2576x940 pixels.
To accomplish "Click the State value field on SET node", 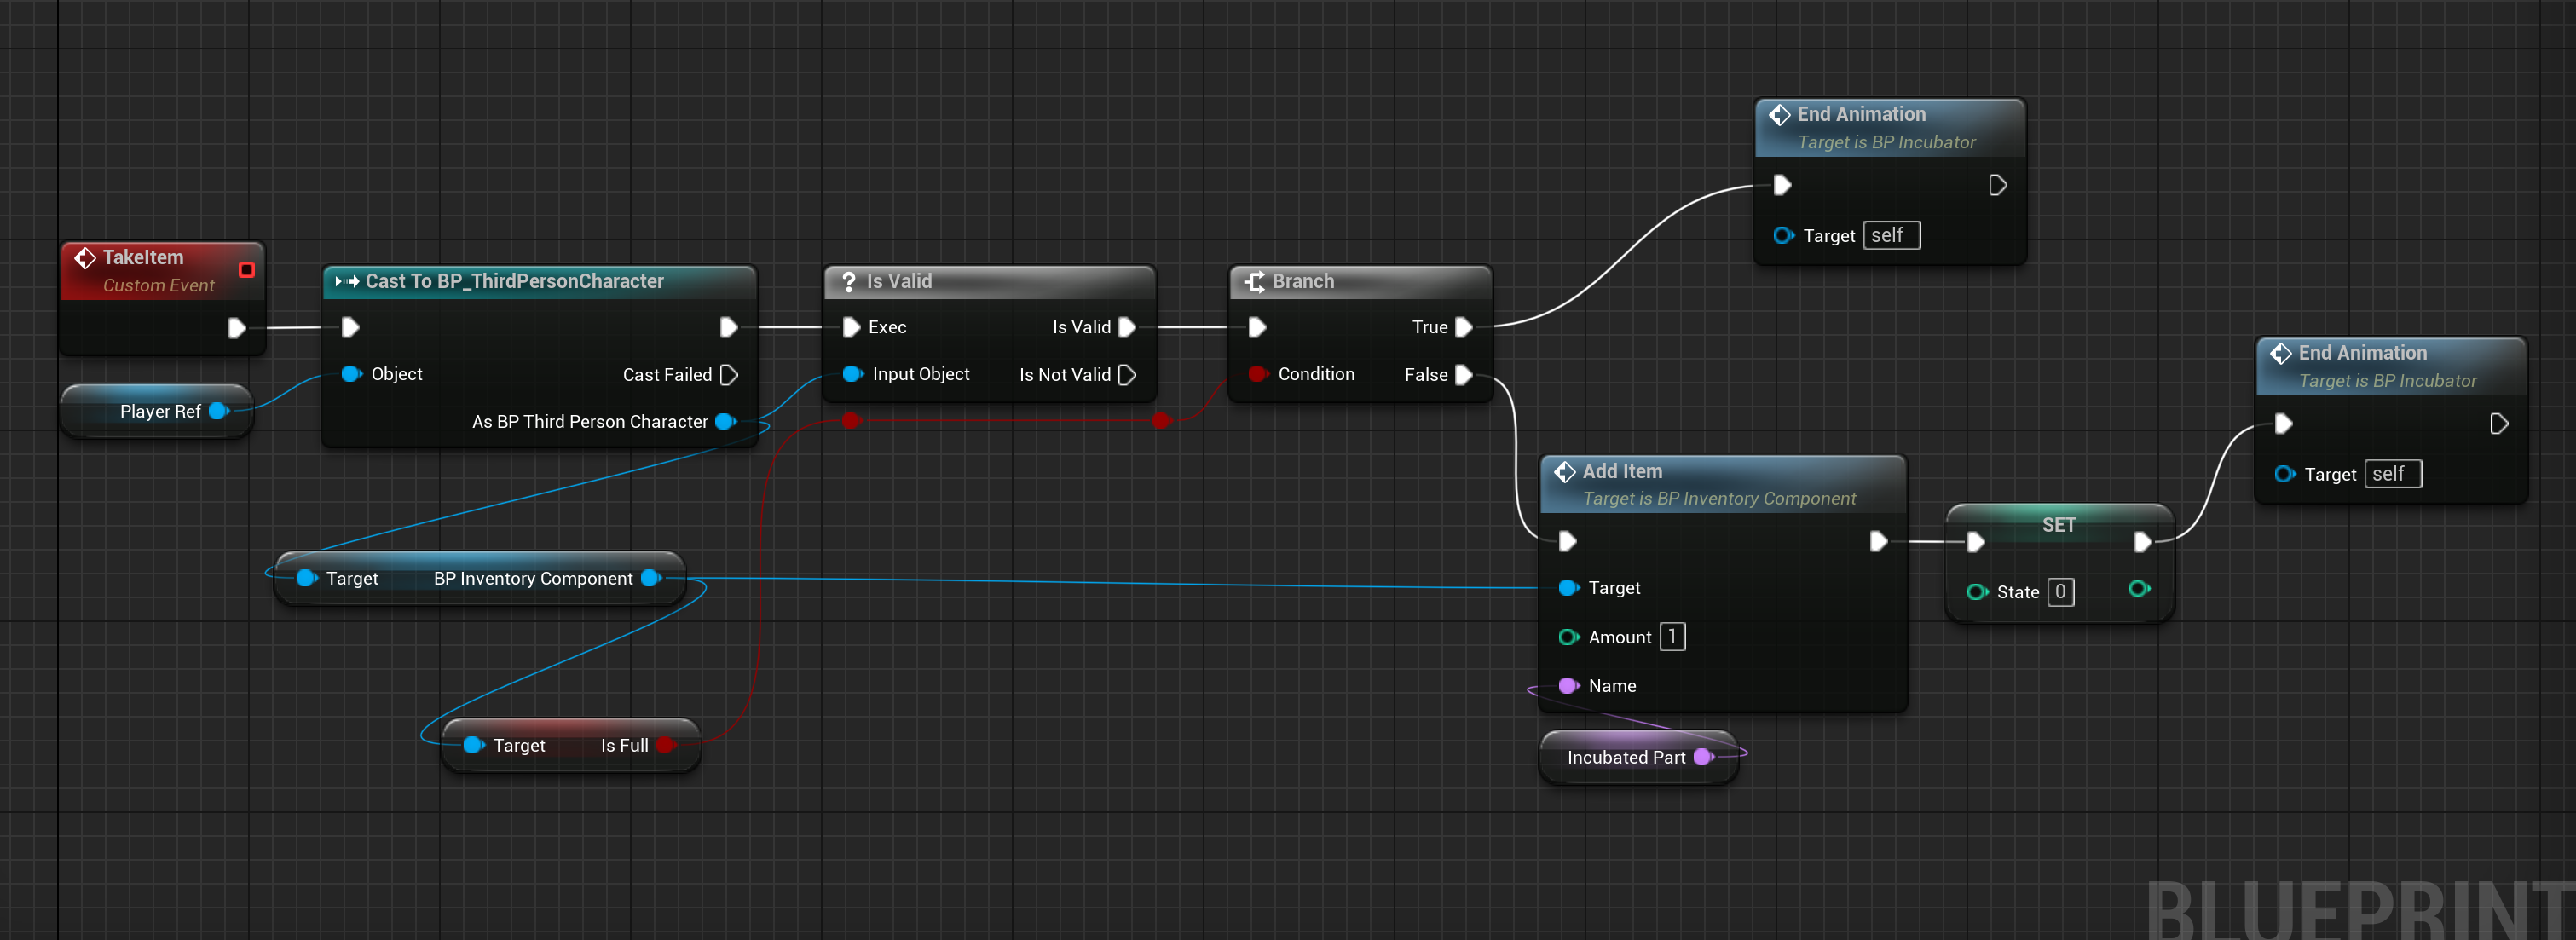I will coord(2060,591).
